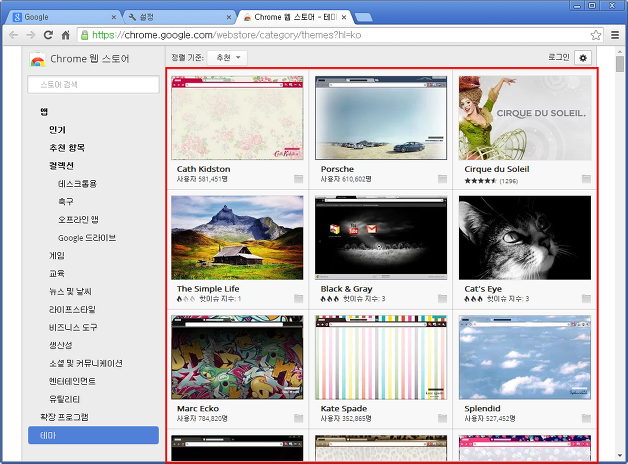Close the Chrome 웹 스토어 tab

tap(344, 17)
